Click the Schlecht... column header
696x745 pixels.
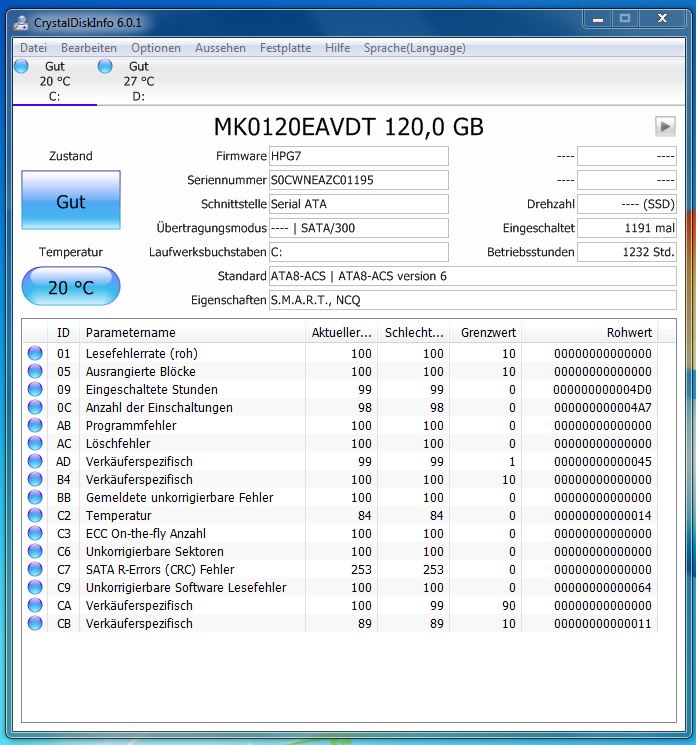click(x=414, y=333)
